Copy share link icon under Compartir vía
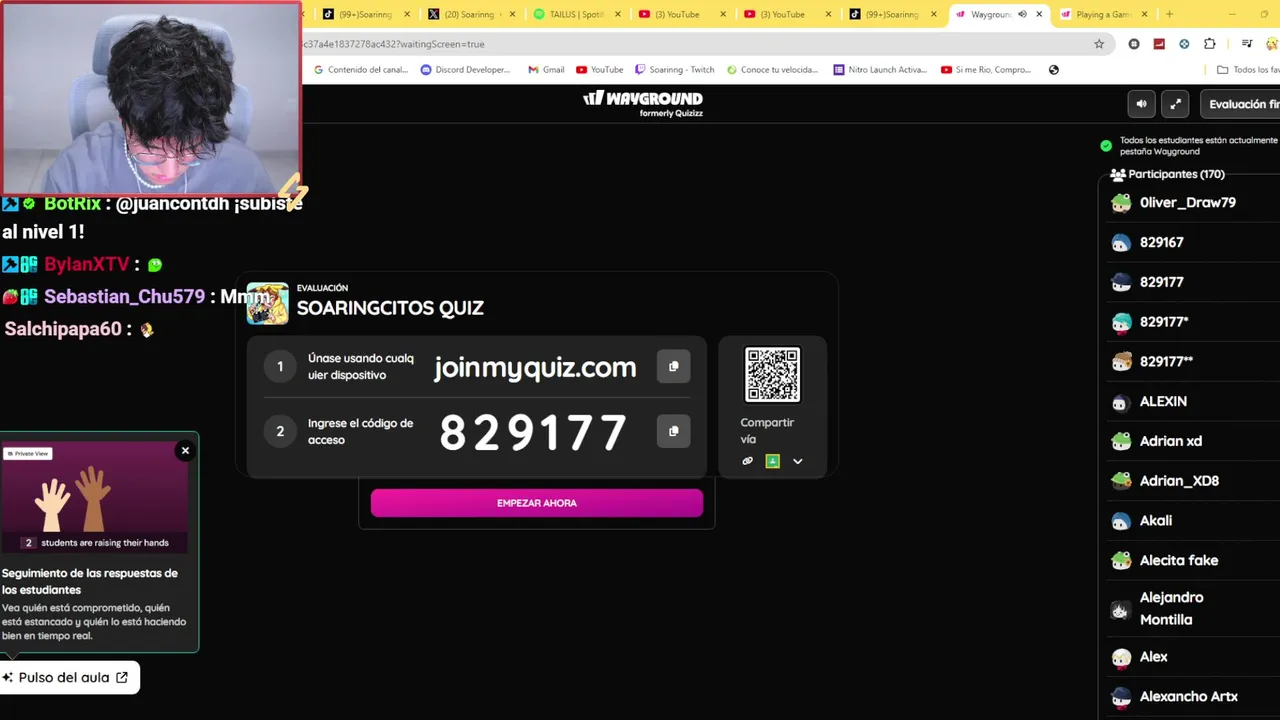 [747, 461]
